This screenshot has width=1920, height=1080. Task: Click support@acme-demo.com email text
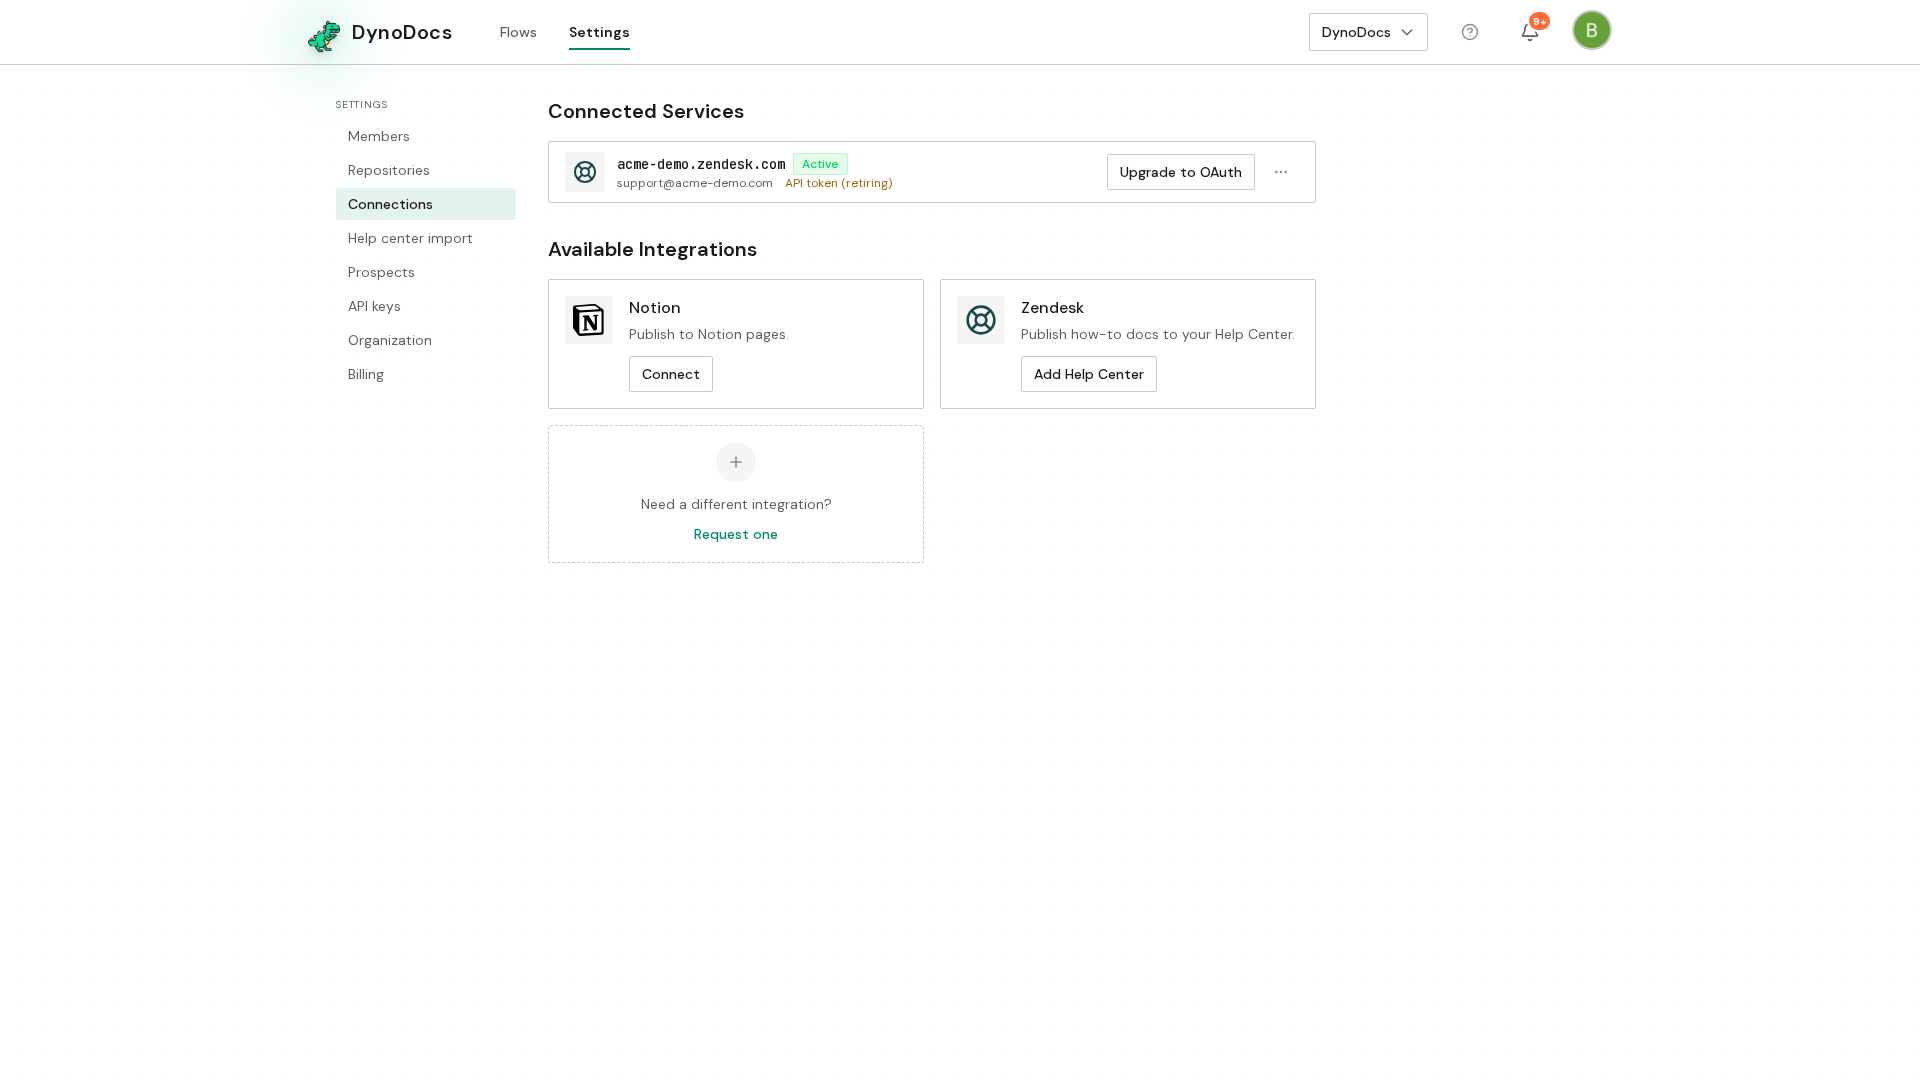click(x=695, y=183)
